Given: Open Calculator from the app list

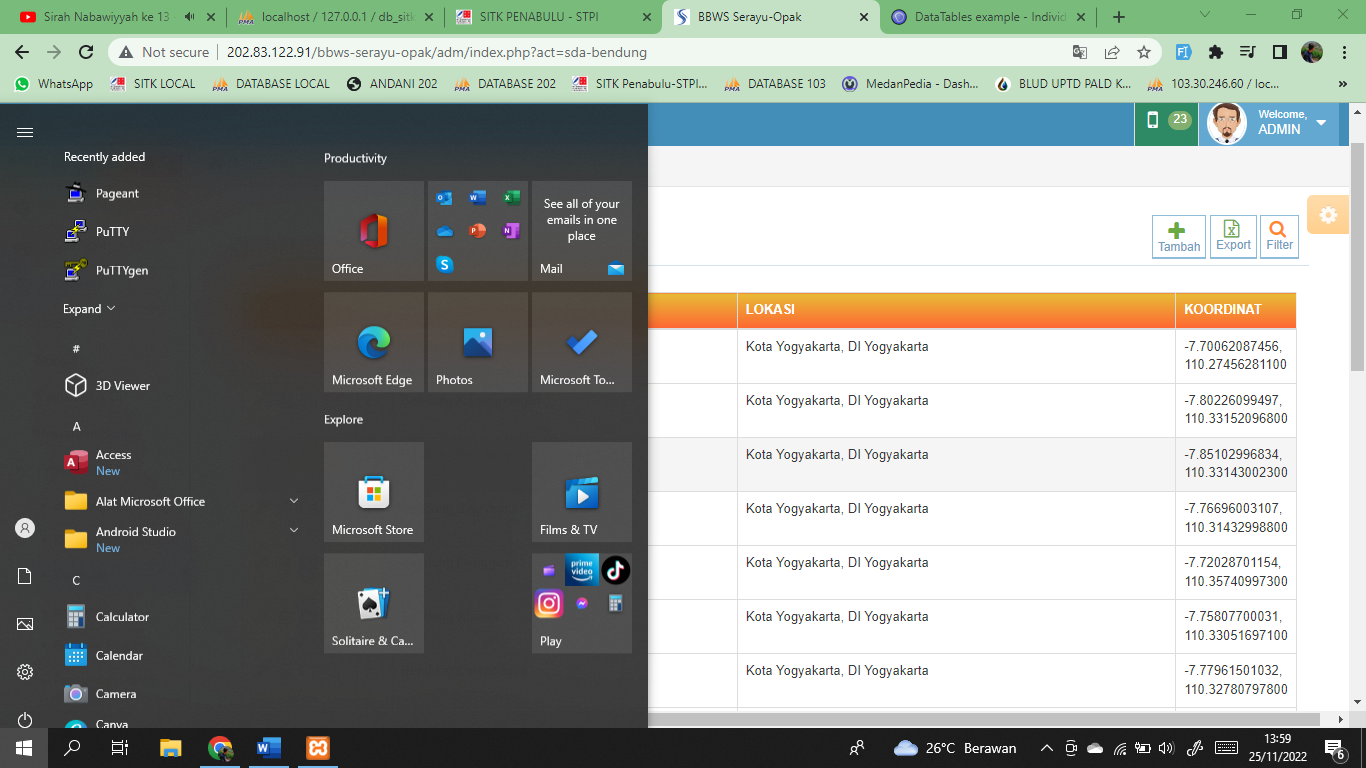Looking at the screenshot, I should tap(122, 617).
